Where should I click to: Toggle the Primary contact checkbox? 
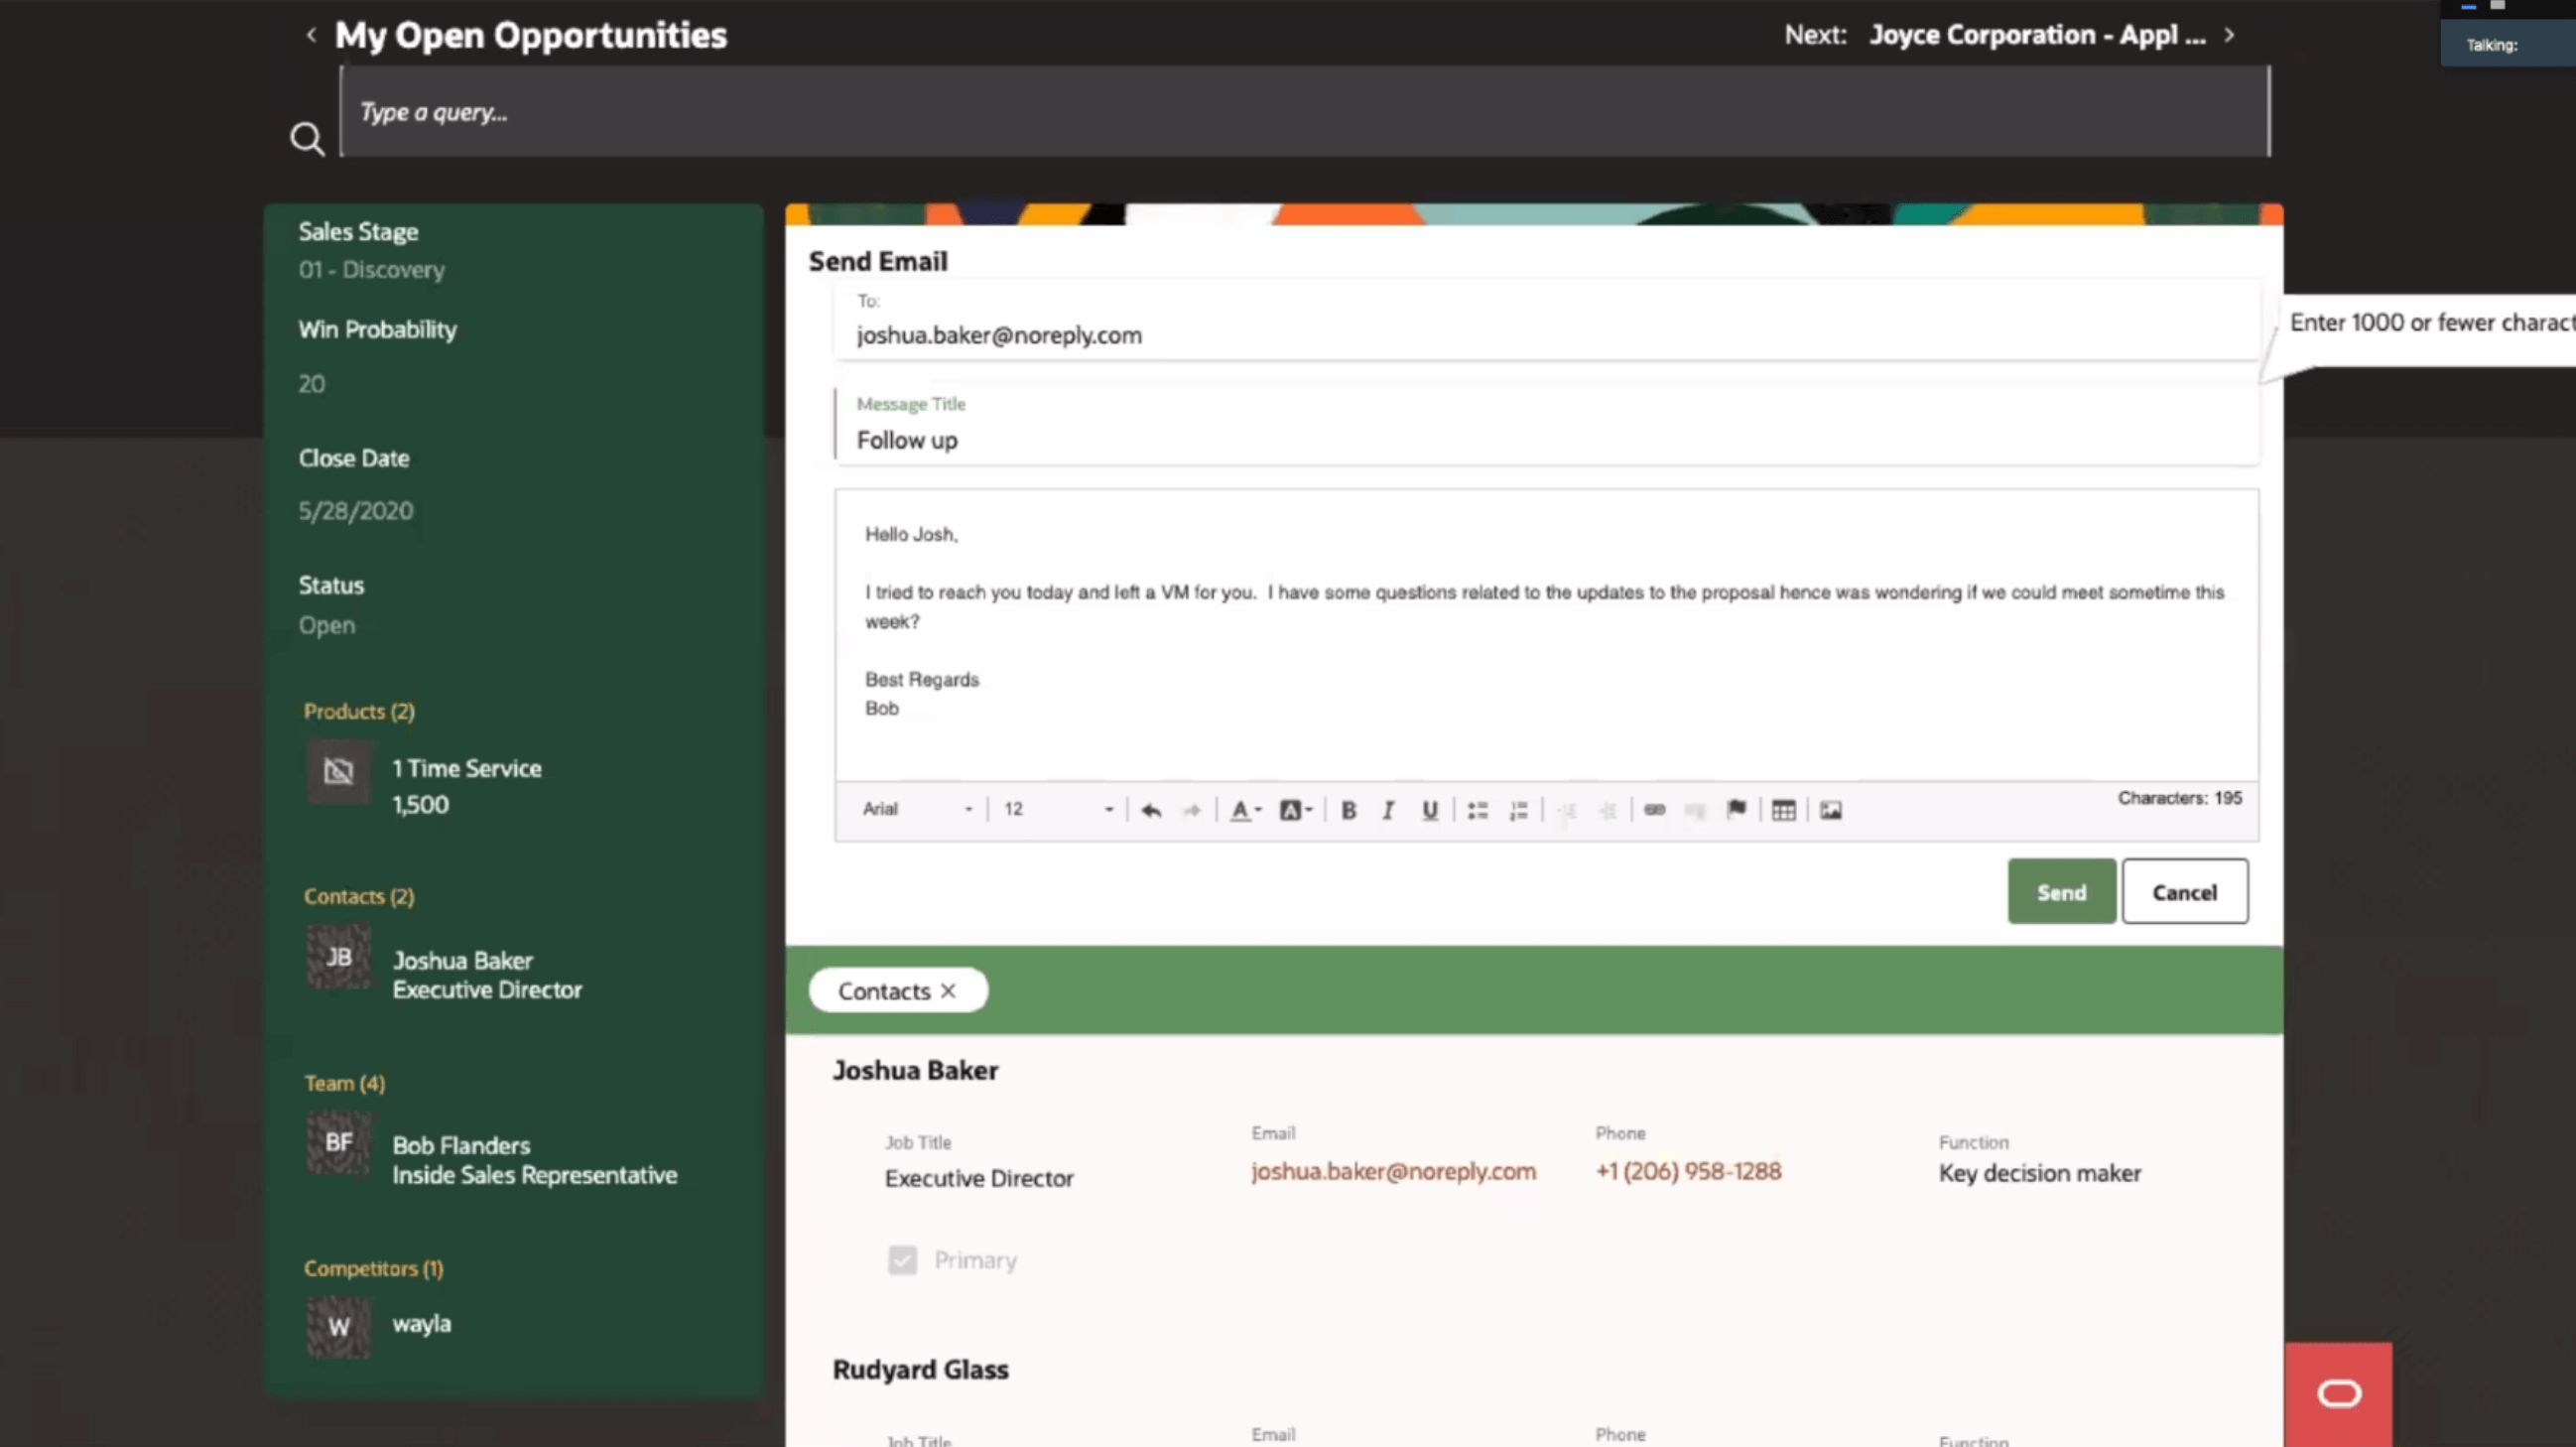click(902, 1260)
